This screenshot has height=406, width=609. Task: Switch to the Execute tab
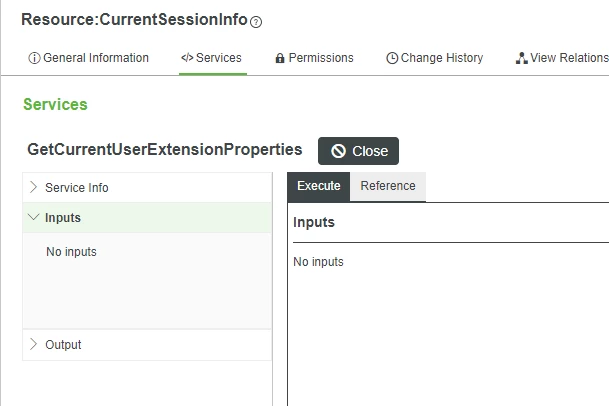pos(318,186)
